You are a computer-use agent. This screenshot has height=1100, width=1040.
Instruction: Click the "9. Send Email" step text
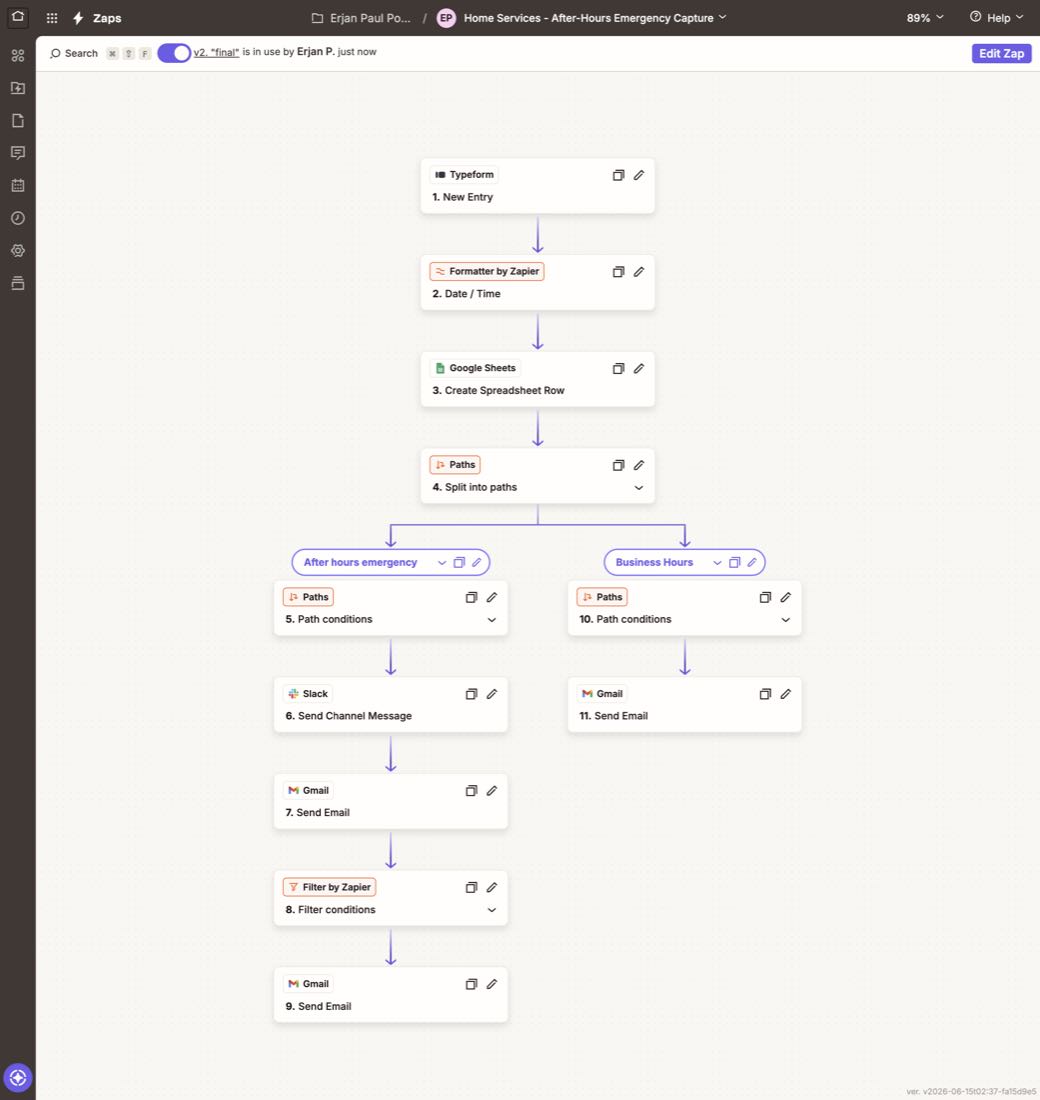click(x=318, y=1006)
